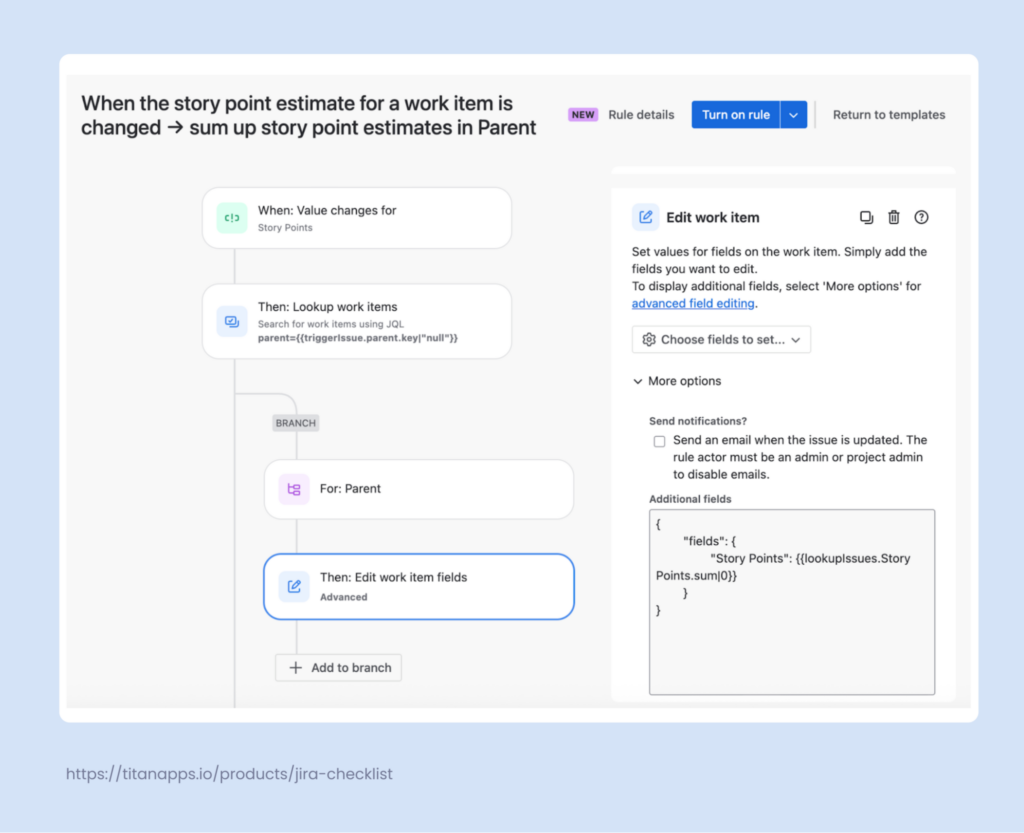Enable 'Send an email when the issue is updated'
Image resolution: width=1024 pixels, height=833 pixels.
tap(659, 440)
